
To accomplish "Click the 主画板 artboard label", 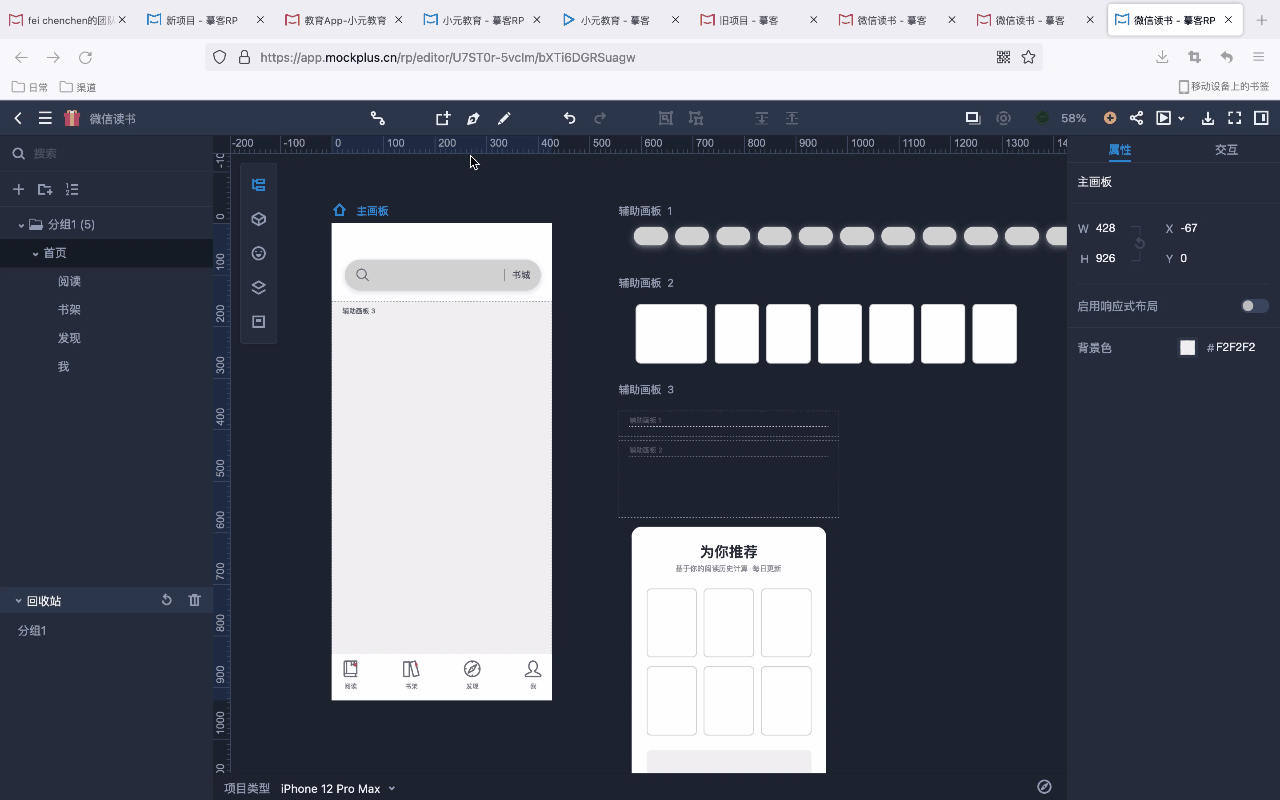I will (x=372, y=211).
